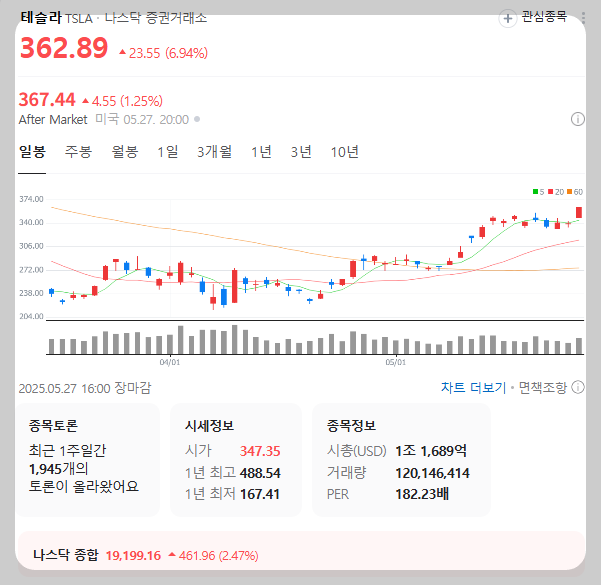Screen dimensions: 601x585
Task: Click the 1년 최고 value 488.54
Action: coord(260,473)
